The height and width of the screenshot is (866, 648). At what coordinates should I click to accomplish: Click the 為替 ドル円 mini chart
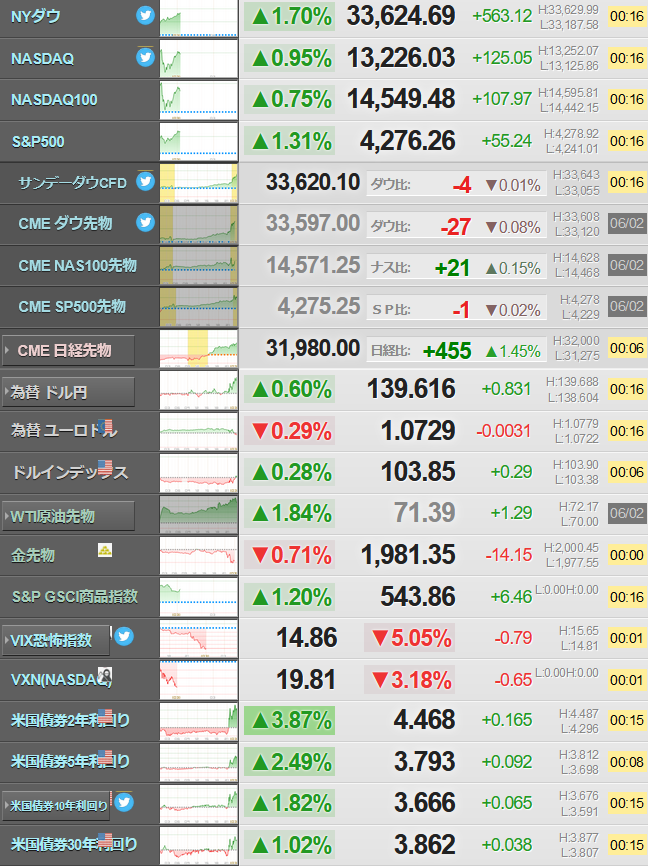(199, 390)
